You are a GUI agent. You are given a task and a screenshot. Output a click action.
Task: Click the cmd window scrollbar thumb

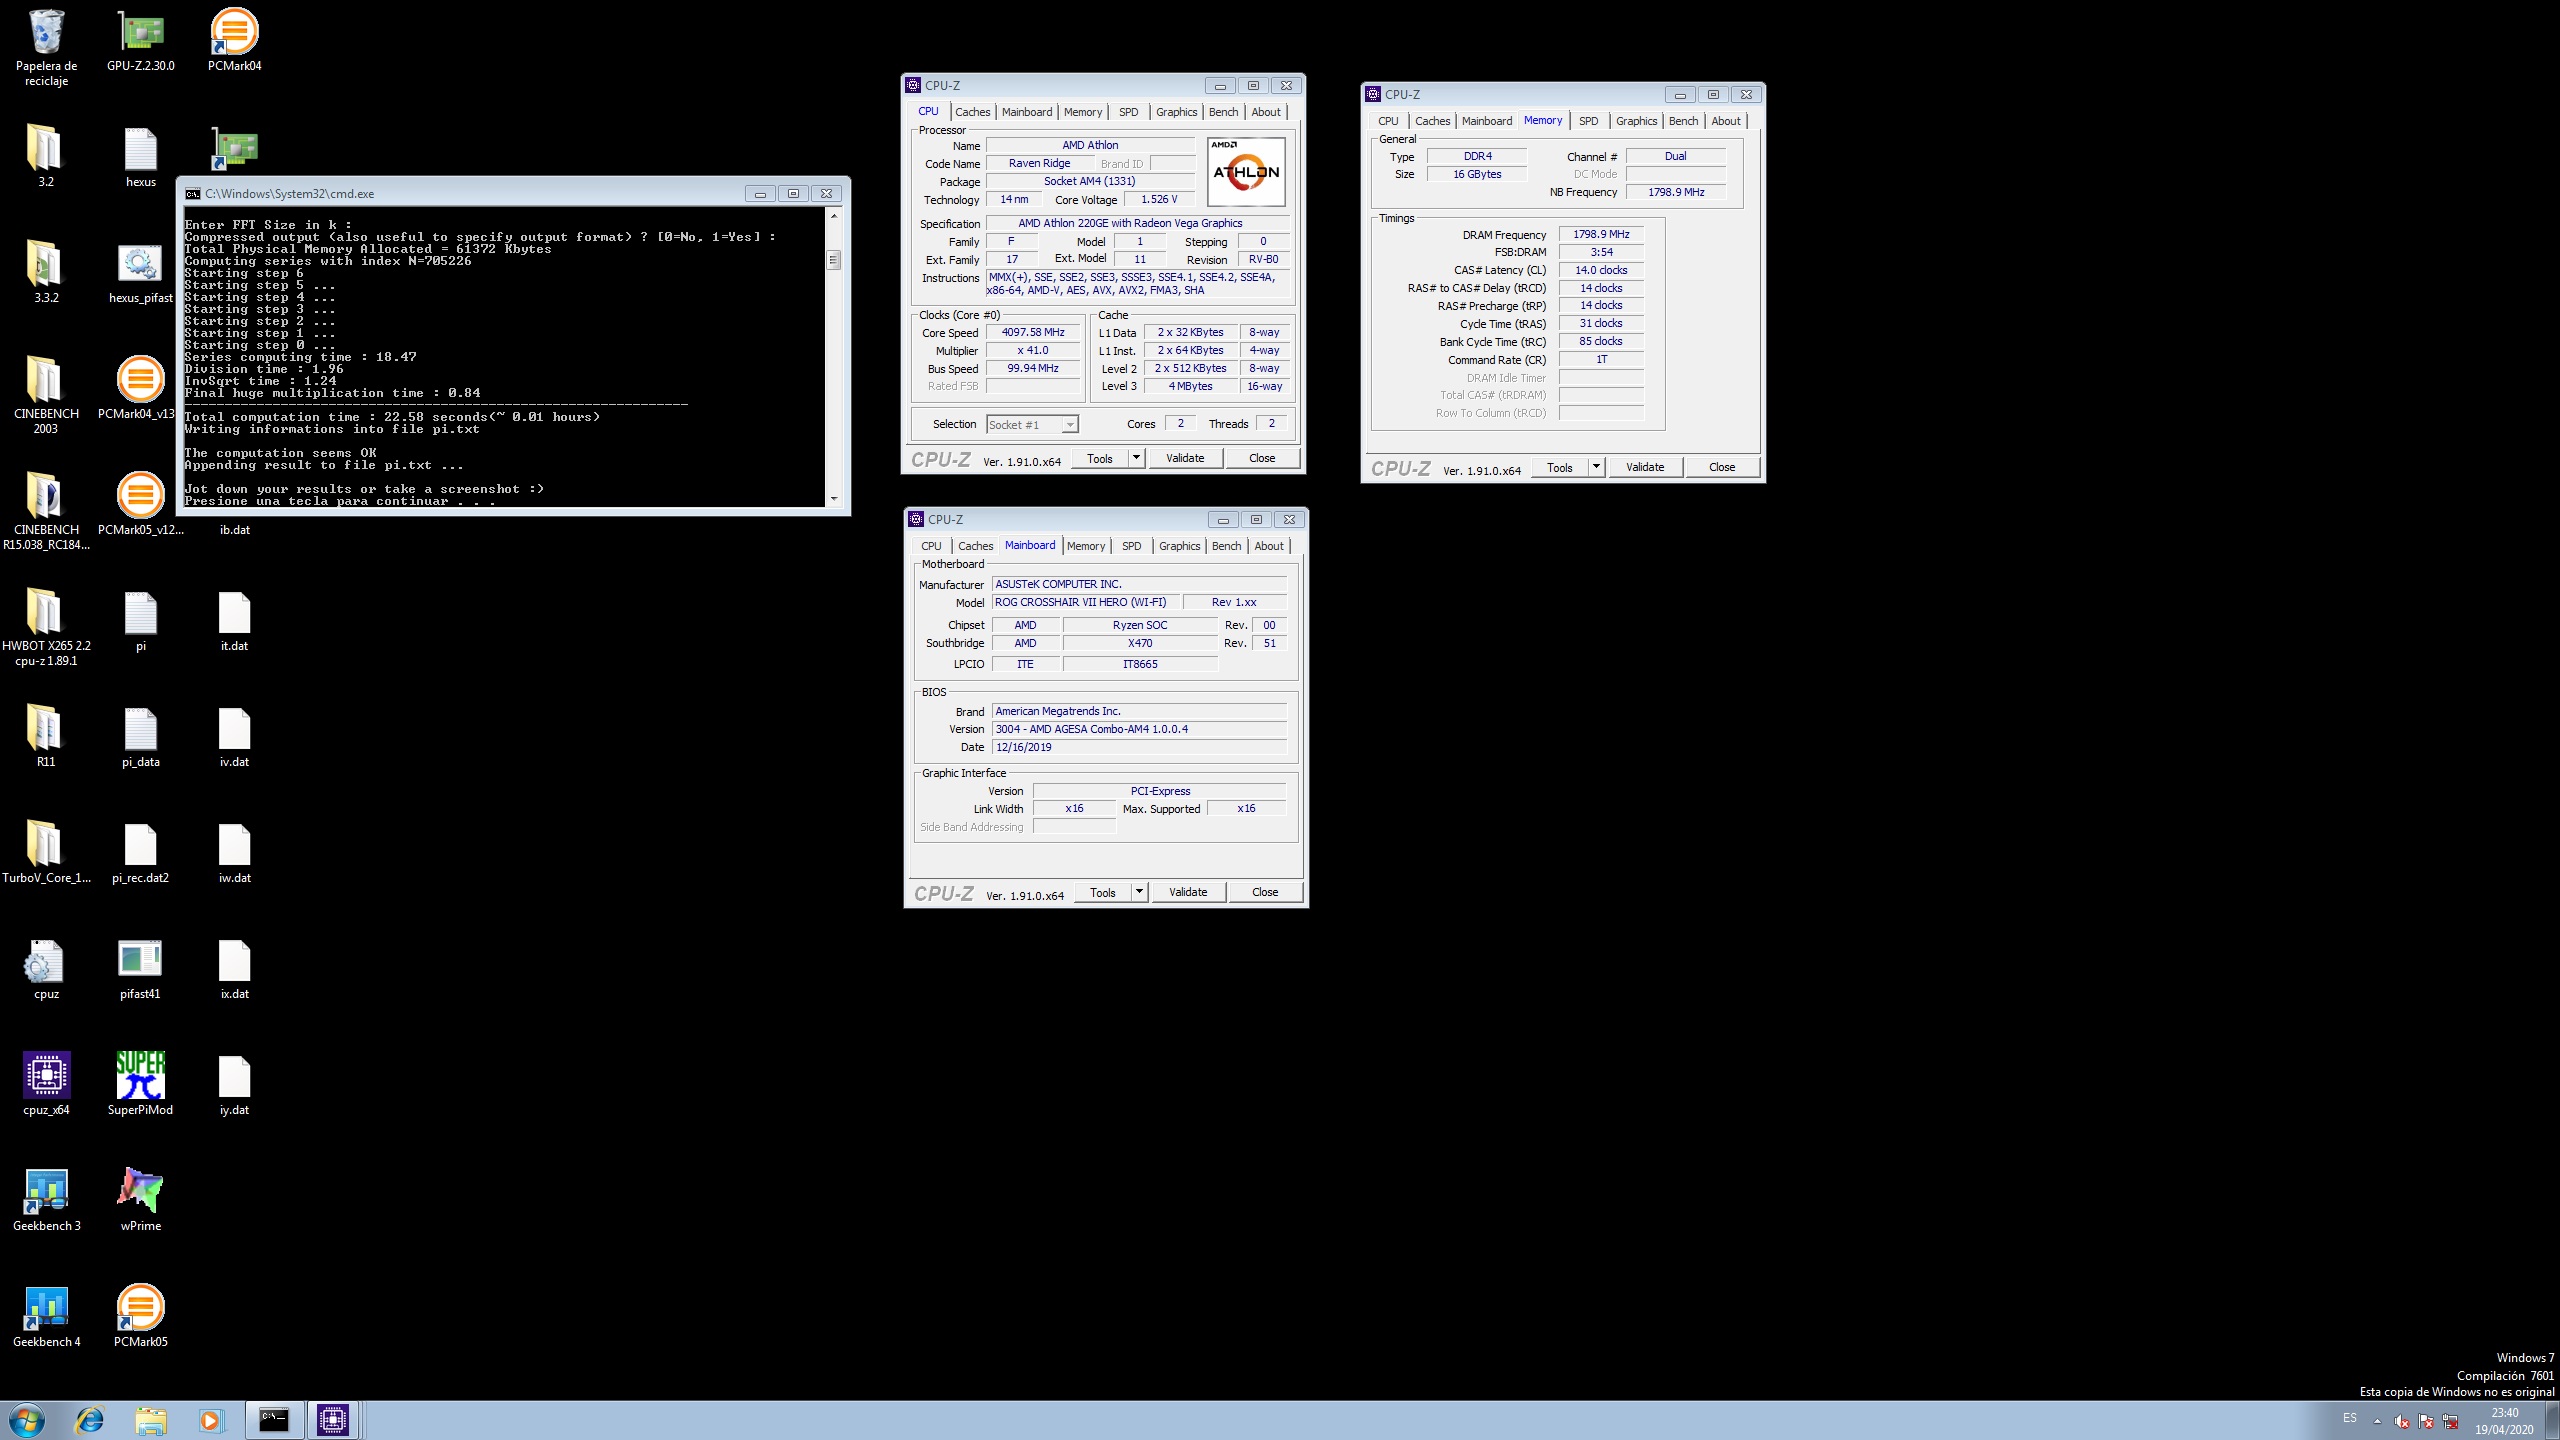(833, 260)
